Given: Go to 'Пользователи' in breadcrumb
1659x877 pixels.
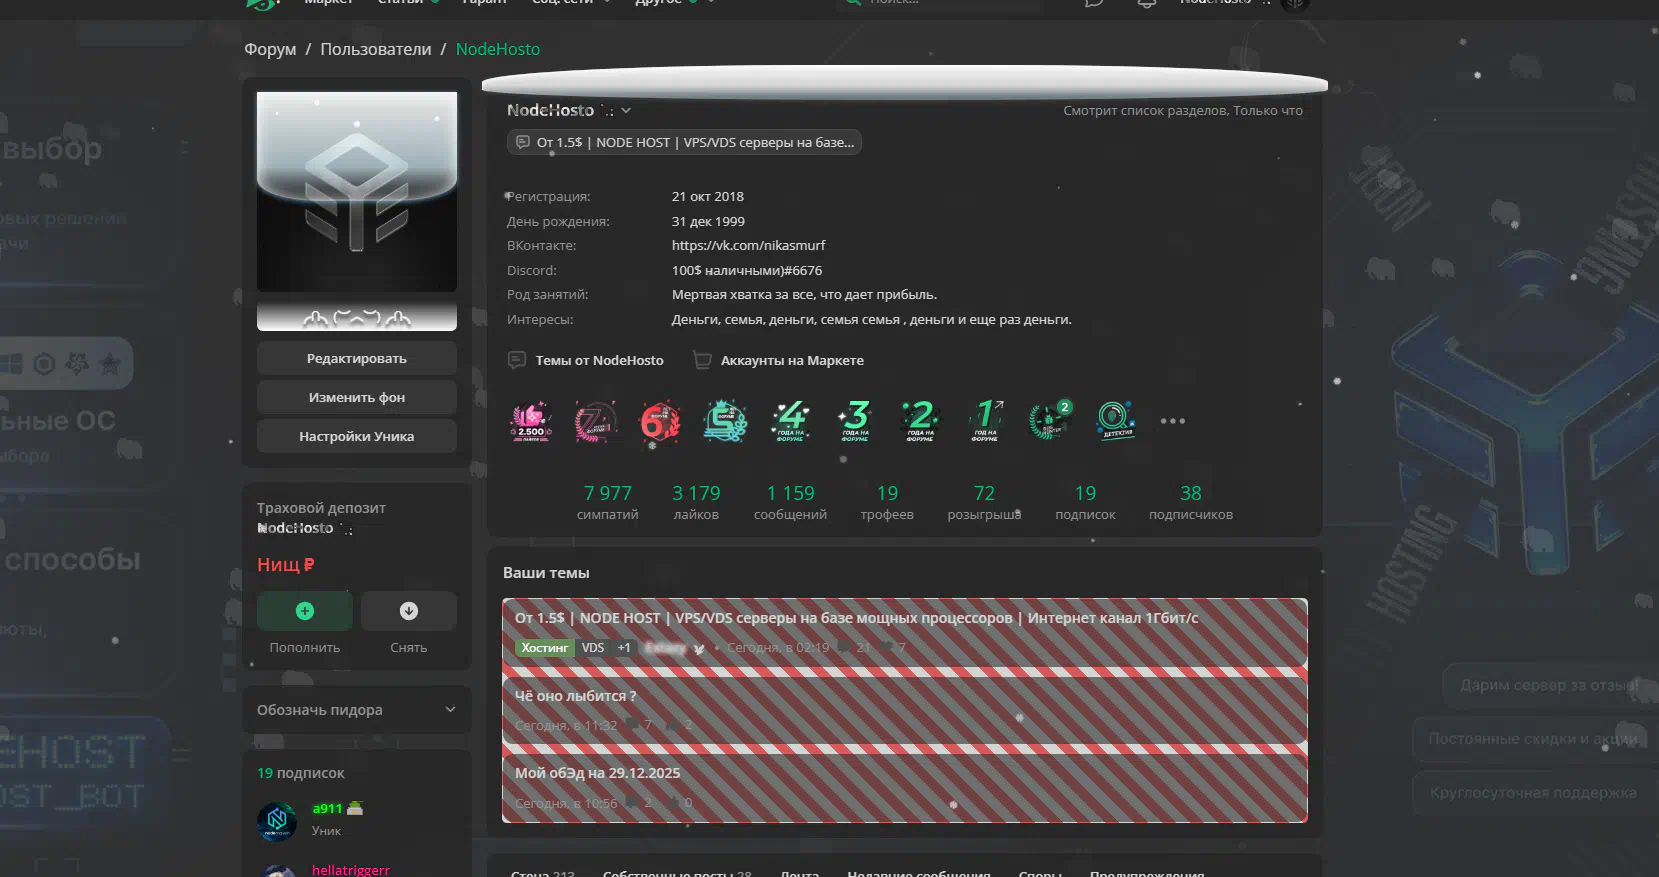Looking at the screenshot, I should (376, 49).
